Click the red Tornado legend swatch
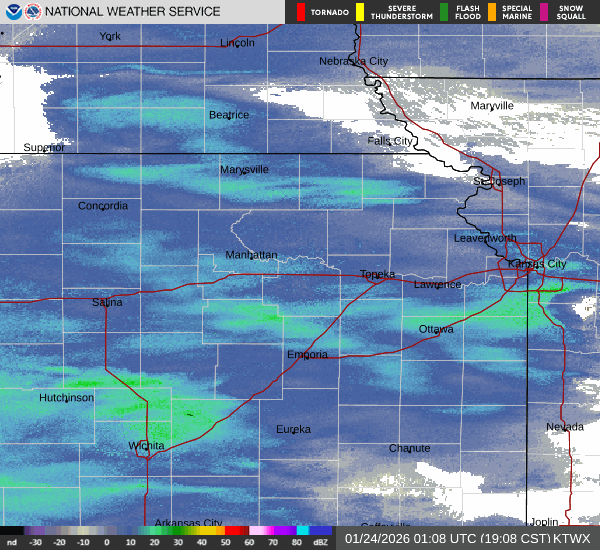 pyautogui.click(x=301, y=12)
